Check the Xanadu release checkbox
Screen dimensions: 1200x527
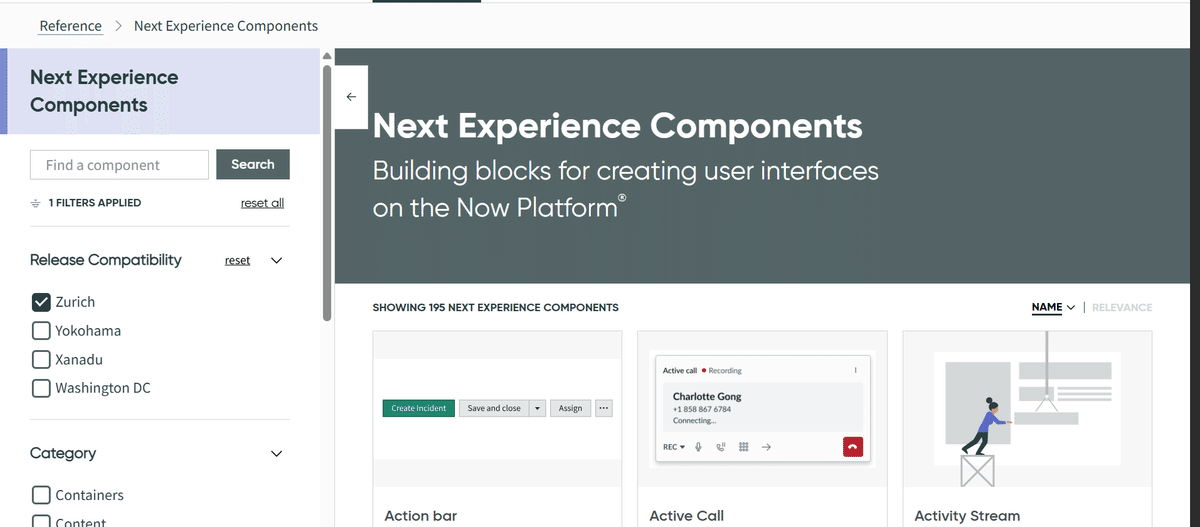click(x=41, y=359)
